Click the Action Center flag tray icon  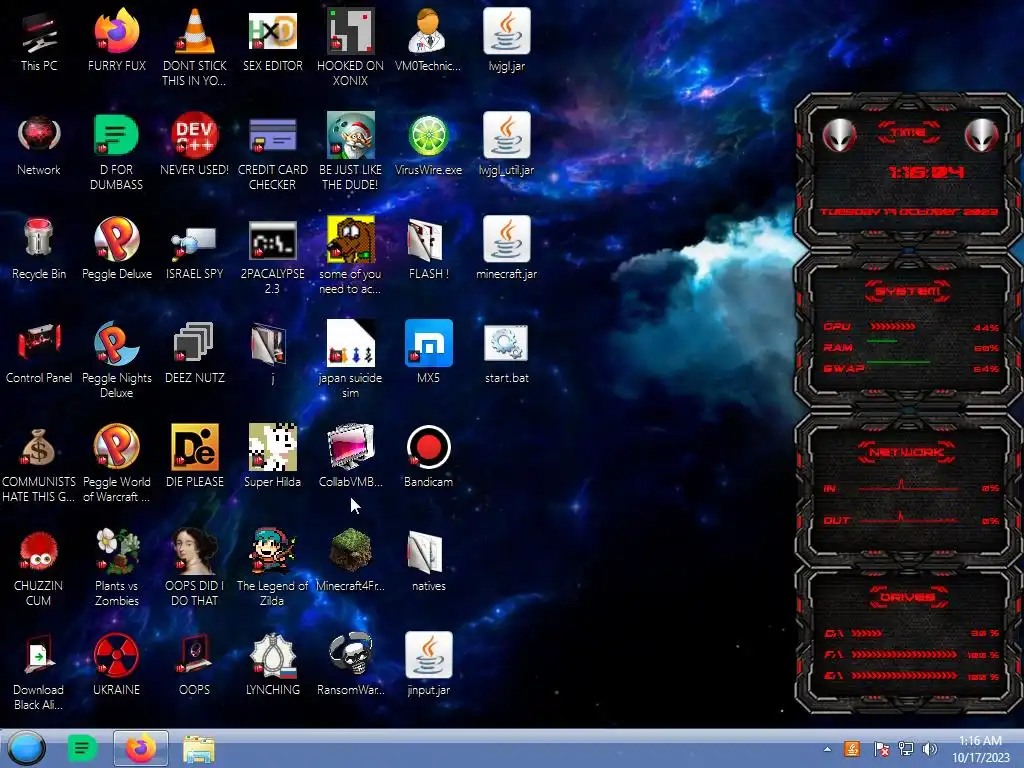(881, 749)
